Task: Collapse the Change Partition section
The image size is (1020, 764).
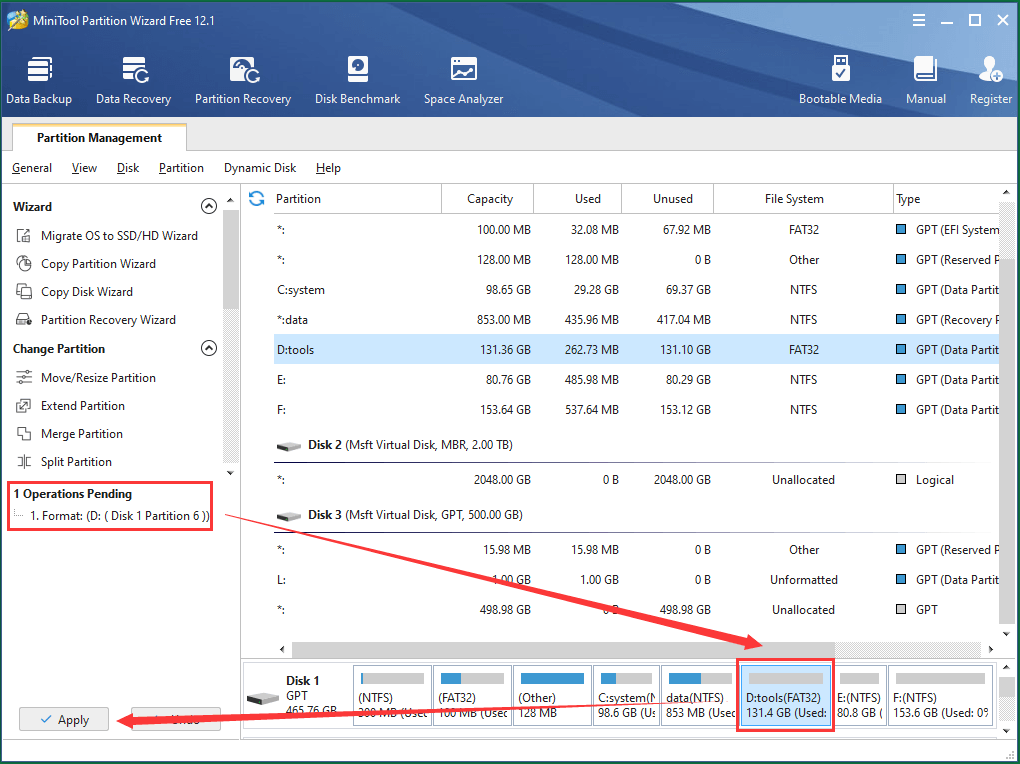Action: [x=209, y=348]
